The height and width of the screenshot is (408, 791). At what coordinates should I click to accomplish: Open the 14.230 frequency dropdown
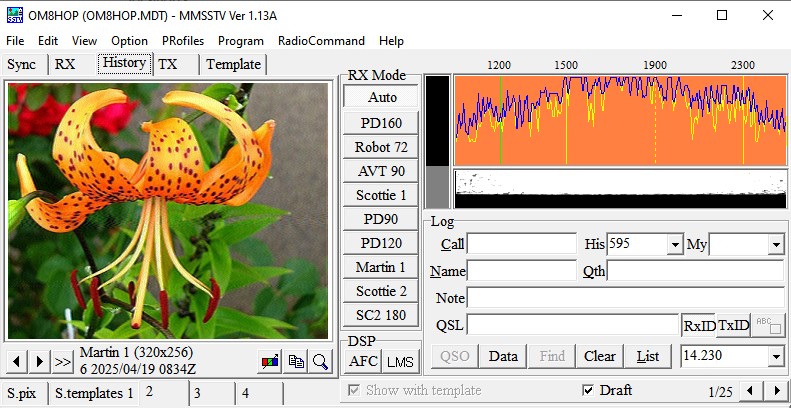[x=775, y=356]
